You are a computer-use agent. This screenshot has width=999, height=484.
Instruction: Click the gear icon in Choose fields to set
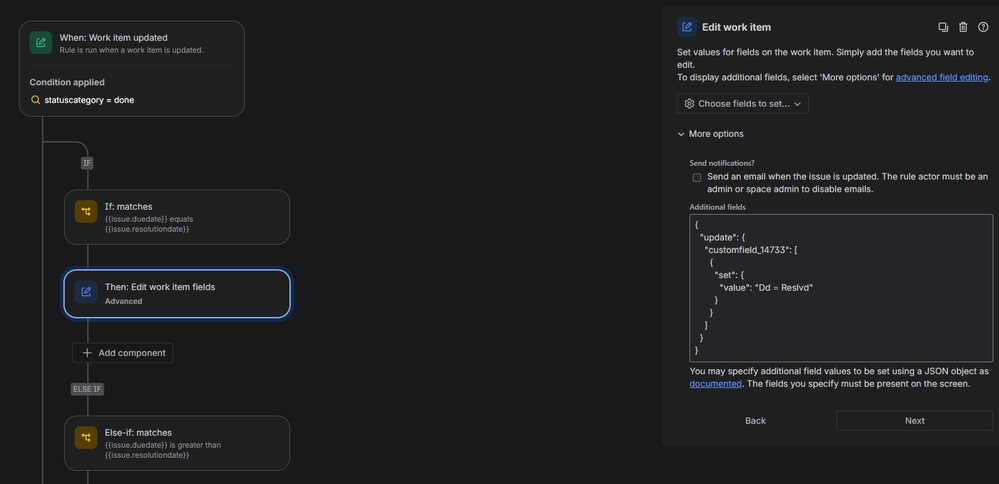click(x=689, y=103)
